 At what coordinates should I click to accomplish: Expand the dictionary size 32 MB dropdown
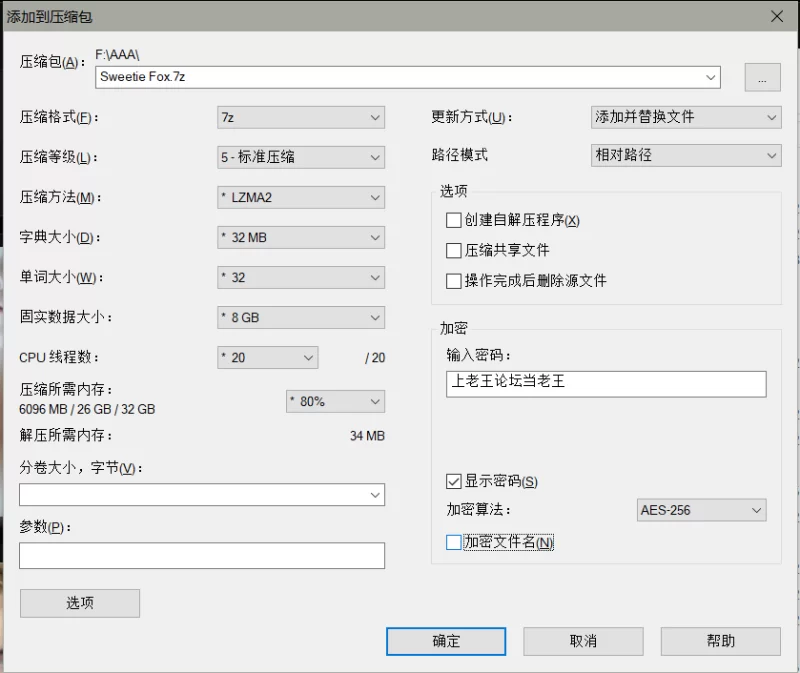tap(301, 238)
